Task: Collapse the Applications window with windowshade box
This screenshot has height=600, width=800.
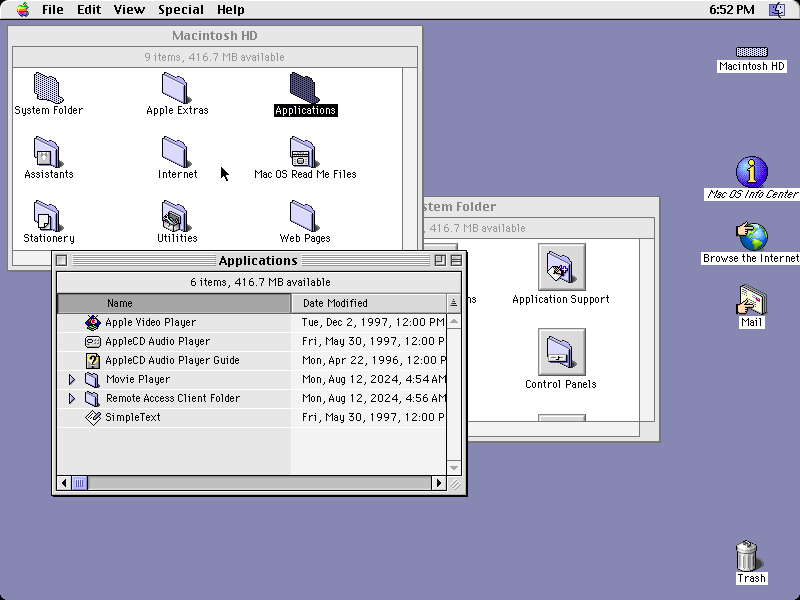Action: (456, 261)
